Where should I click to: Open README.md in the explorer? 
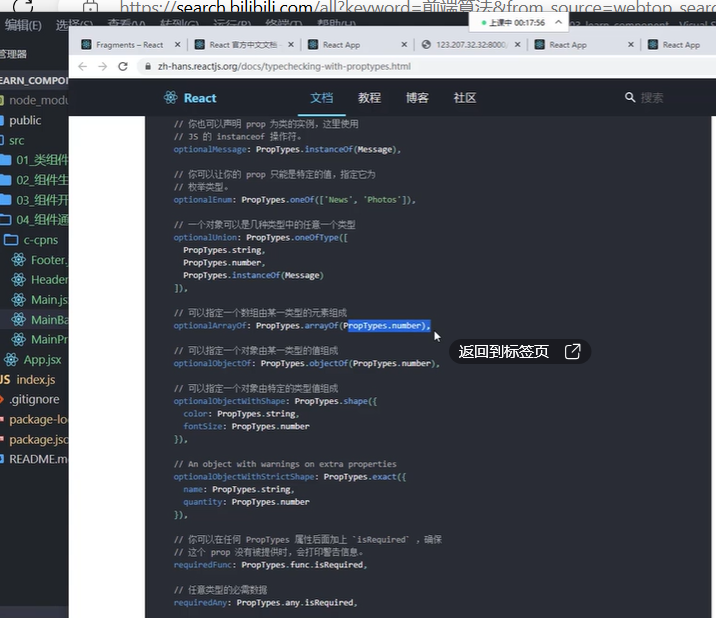pyautogui.click(x=34, y=459)
